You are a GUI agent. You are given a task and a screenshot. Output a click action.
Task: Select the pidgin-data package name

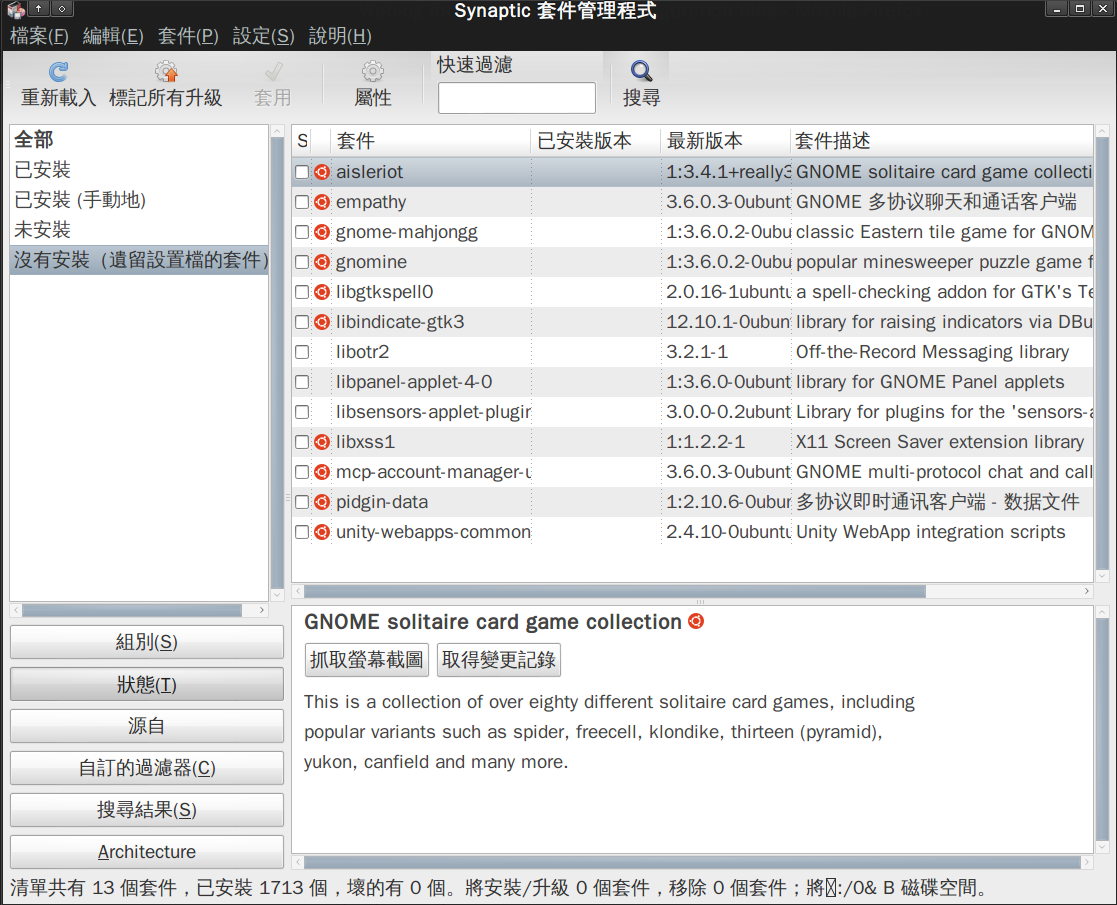coord(382,502)
